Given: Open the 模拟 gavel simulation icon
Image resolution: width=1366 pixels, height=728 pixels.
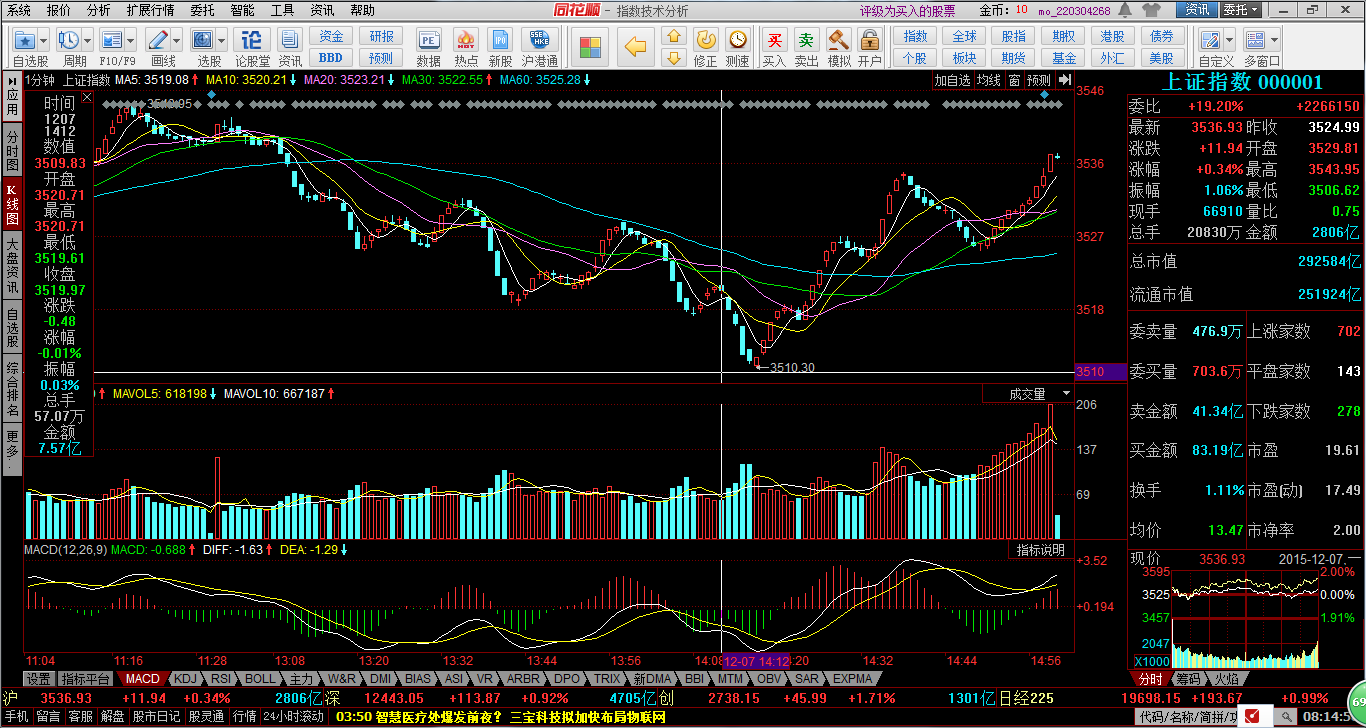Looking at the screenshot, I should click(838, 40).
